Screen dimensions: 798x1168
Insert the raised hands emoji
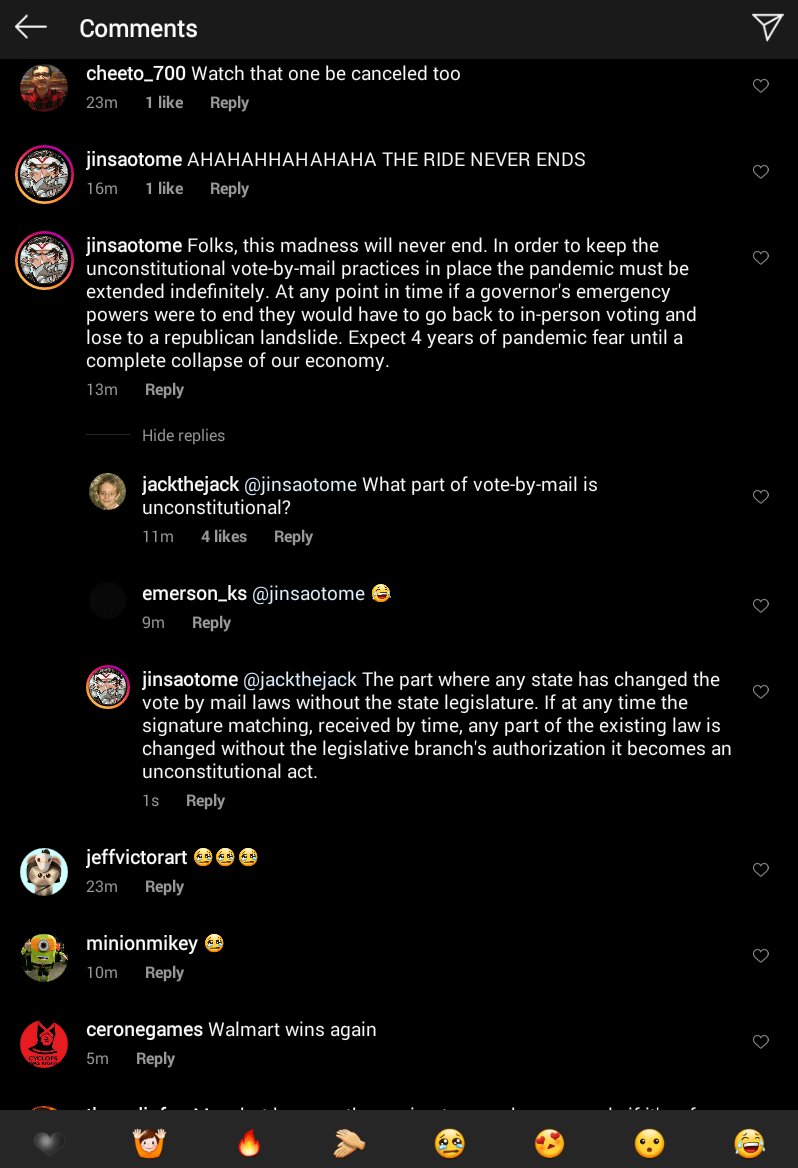pos(149,1142)
